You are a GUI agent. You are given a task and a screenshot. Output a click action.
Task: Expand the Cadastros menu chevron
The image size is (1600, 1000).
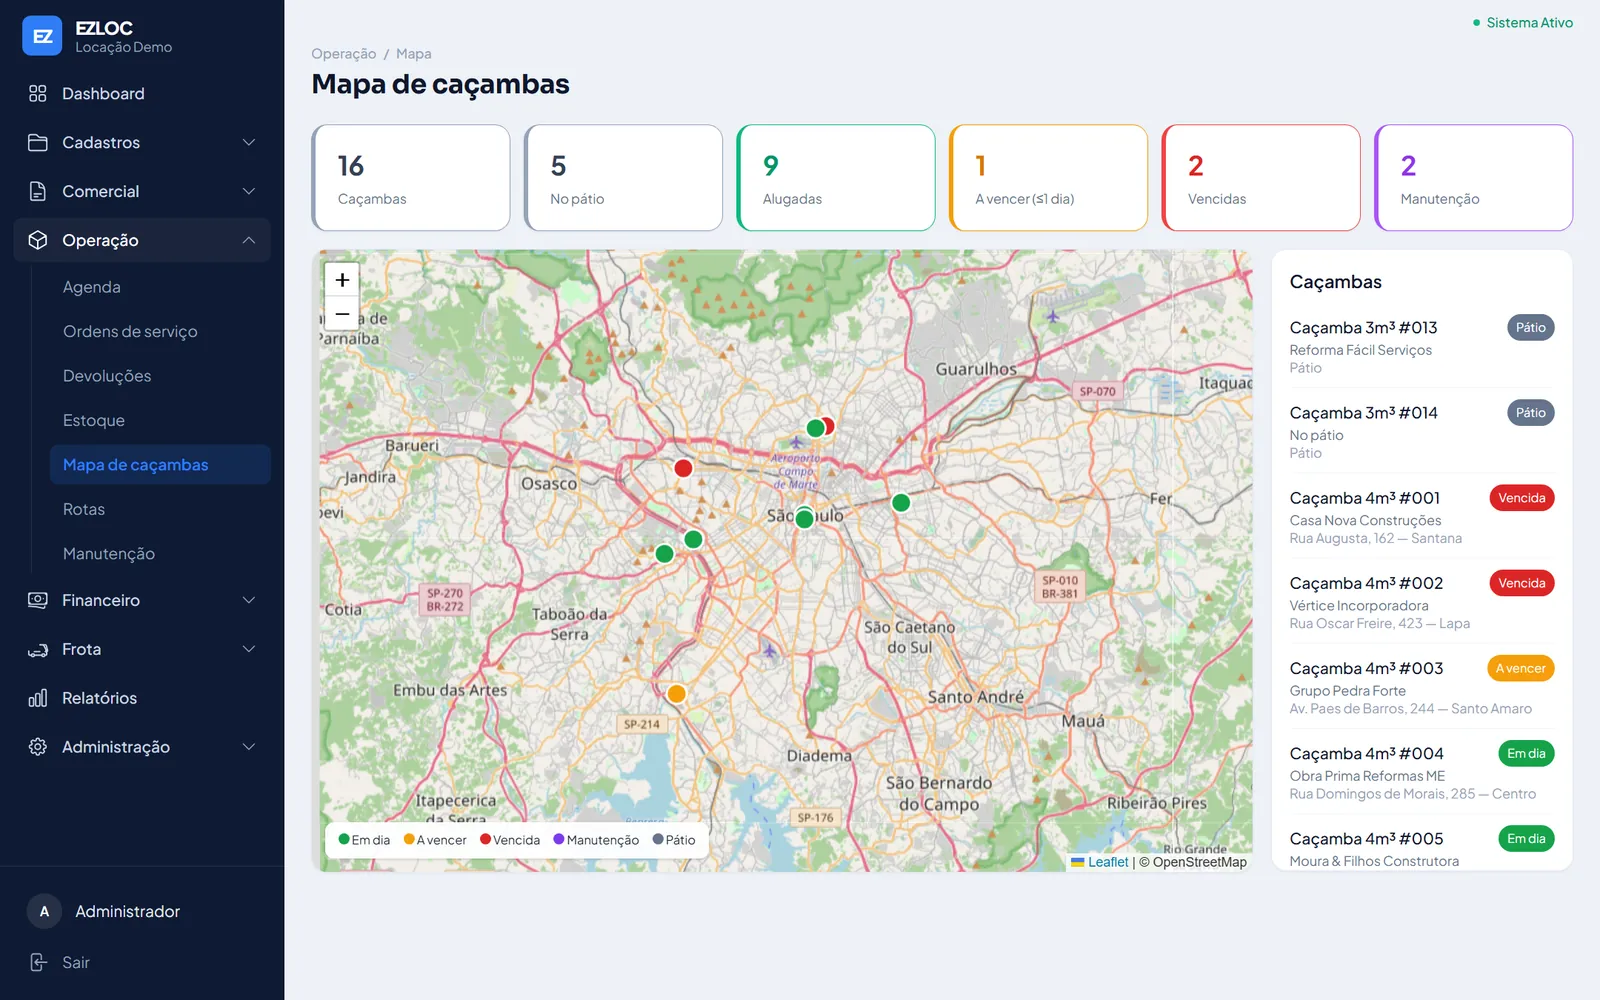coord(249,142)
